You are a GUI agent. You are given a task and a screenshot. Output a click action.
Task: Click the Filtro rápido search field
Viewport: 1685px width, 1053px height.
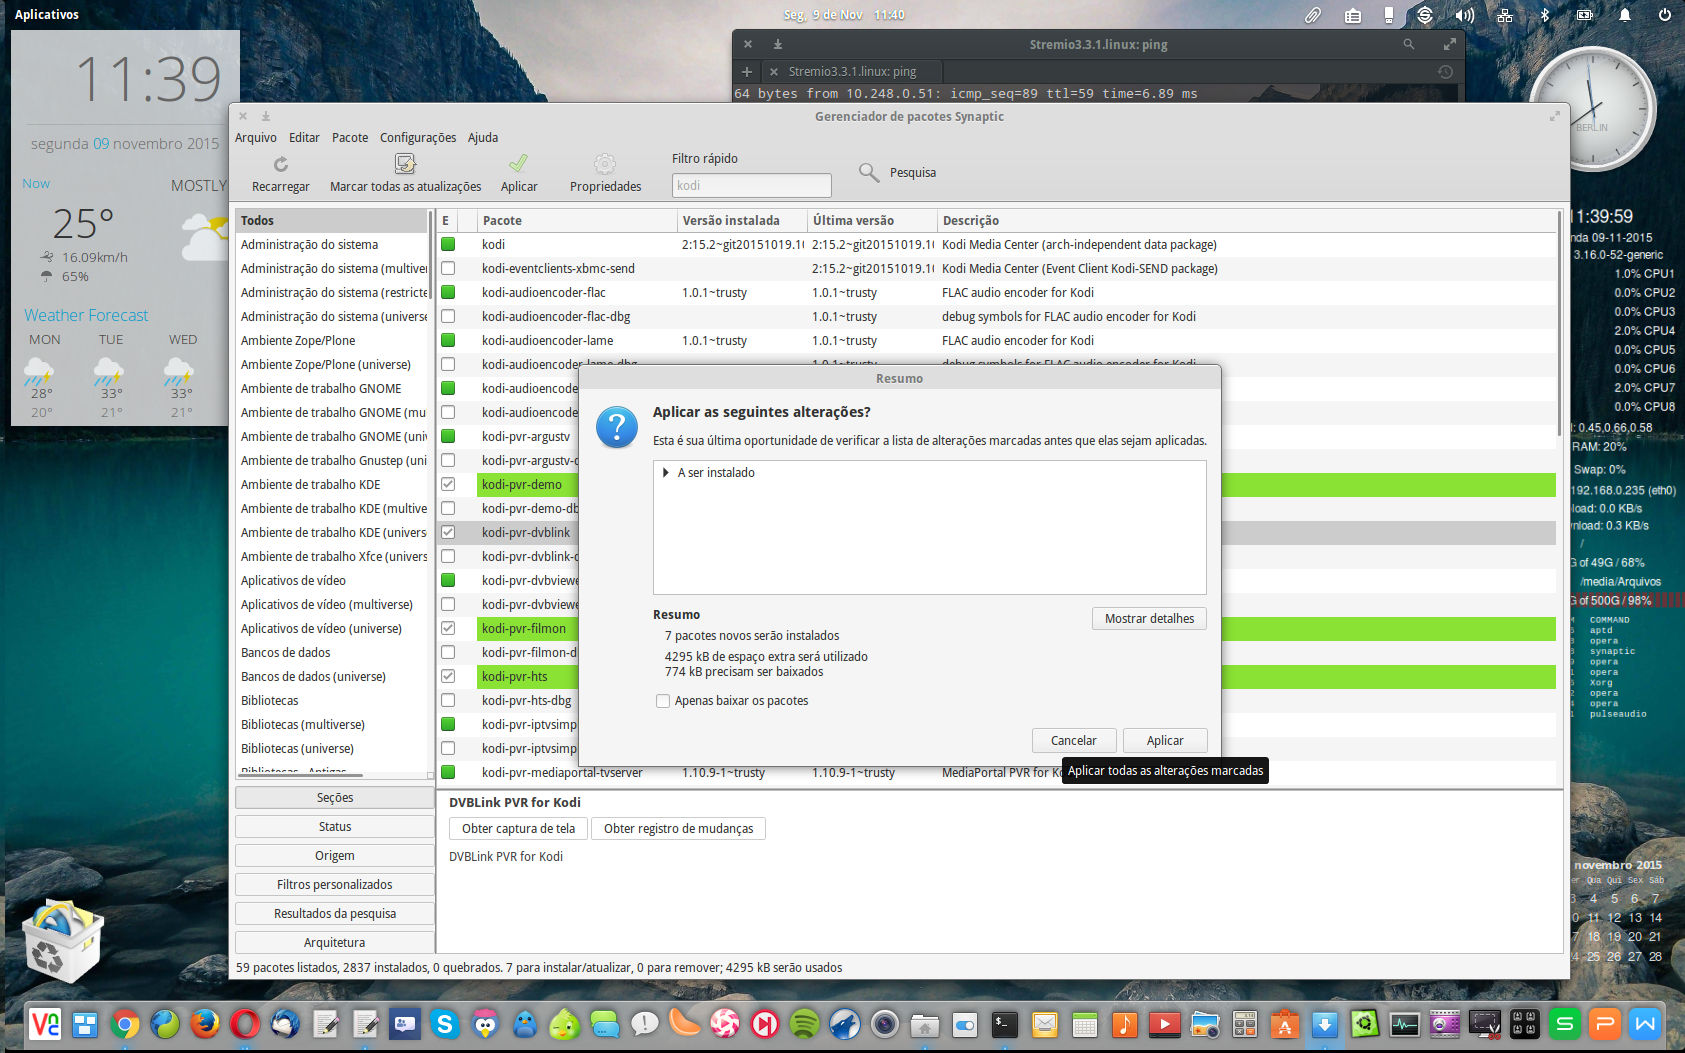[x=751, y=186]
